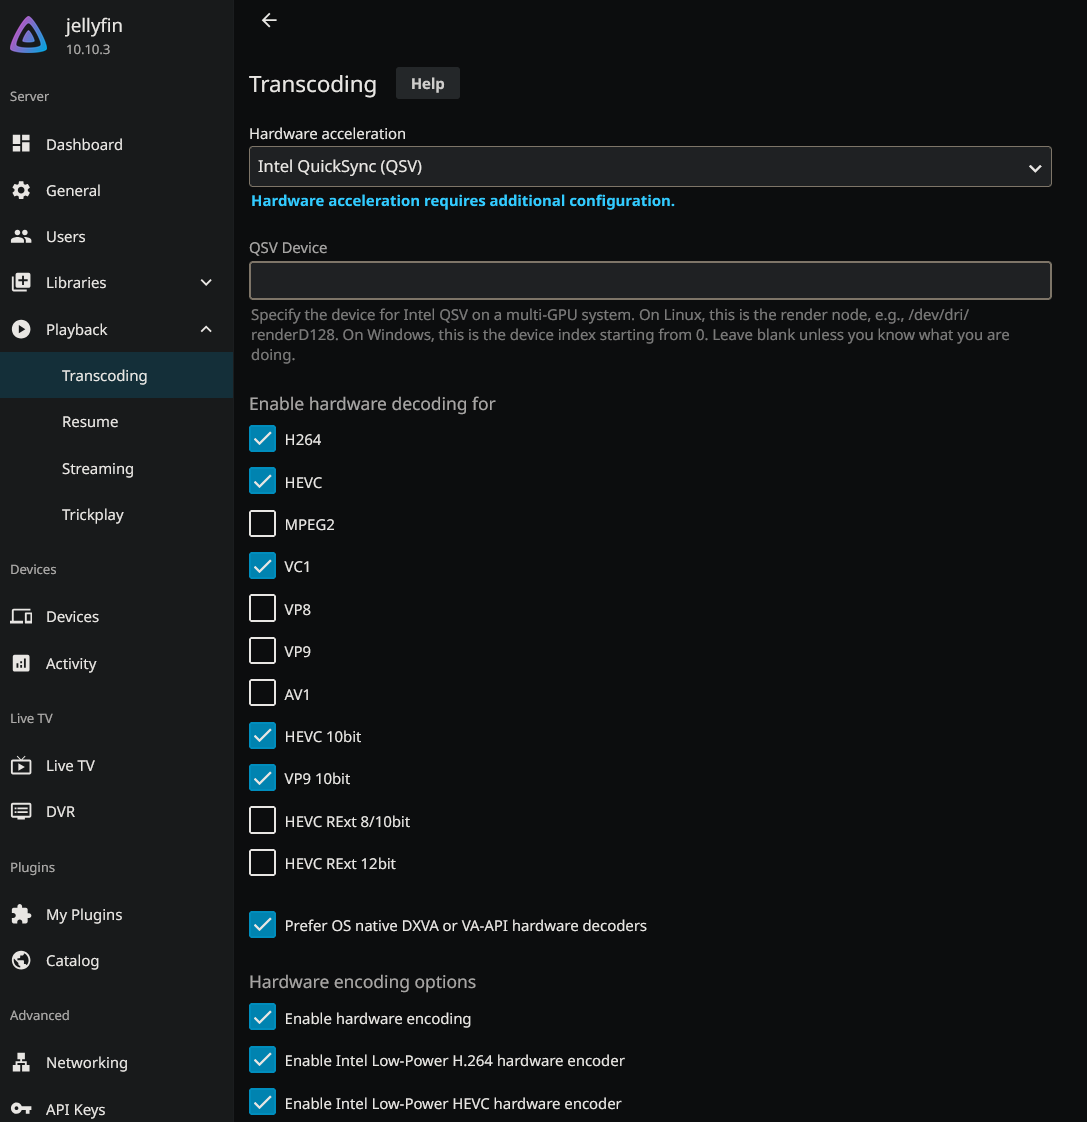Open the Hardware acceleration dropdown
Image resolution: width=1087 pixels, height=1122 pixels.
click(650, 167)
